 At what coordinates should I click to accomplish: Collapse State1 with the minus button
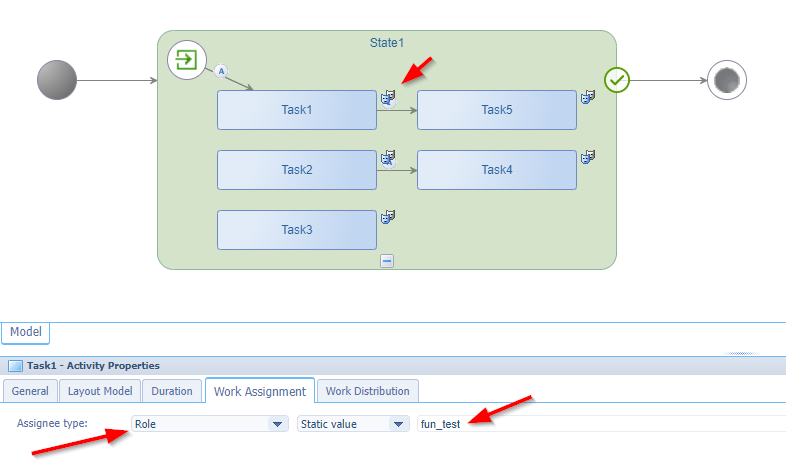[387, 261]
